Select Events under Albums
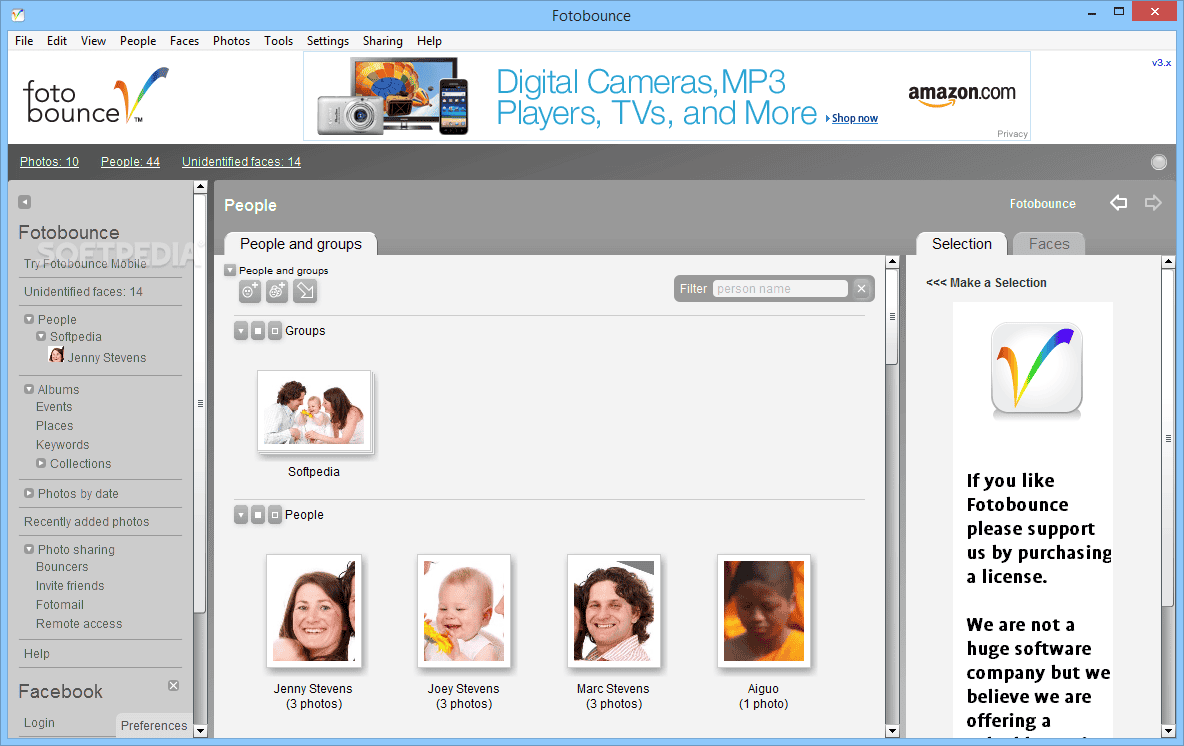1184x746 pixels. pyautogui.click(x=54, y=407)
